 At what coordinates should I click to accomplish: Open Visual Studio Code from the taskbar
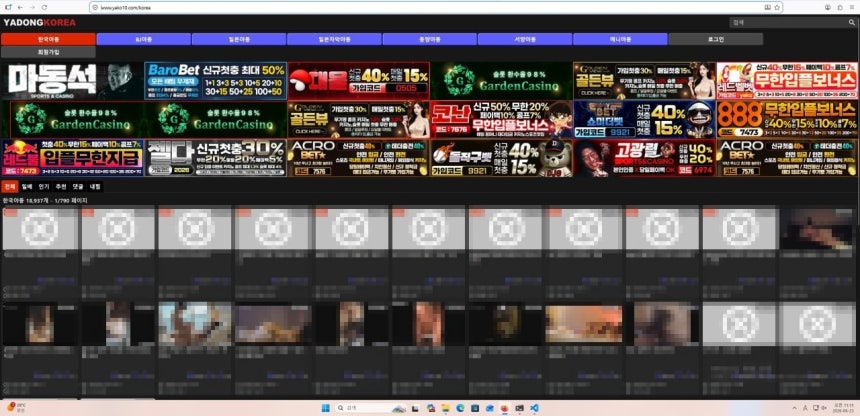pos(534,408)
